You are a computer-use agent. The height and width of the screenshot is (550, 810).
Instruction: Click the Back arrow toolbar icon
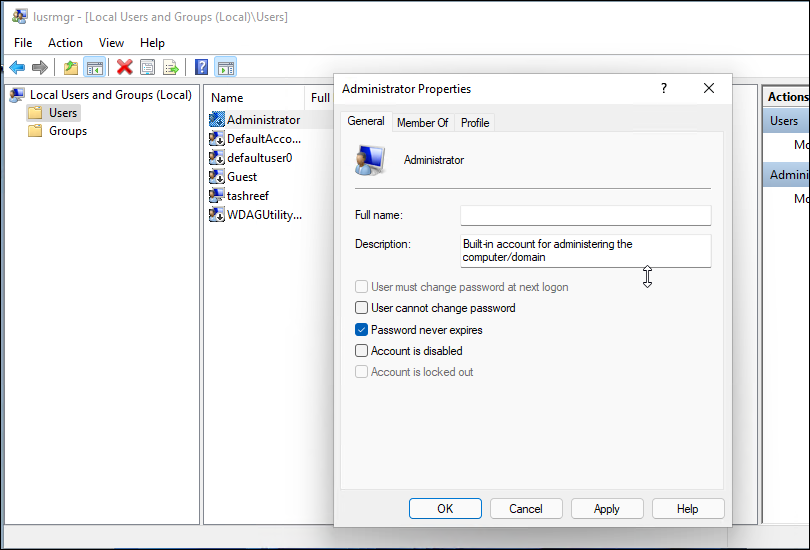pyautogui.click(x=17, y=68)
